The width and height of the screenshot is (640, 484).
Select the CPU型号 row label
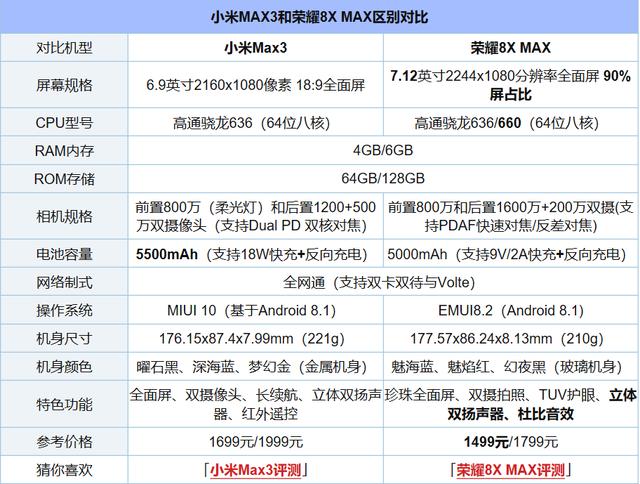[64, 122]
